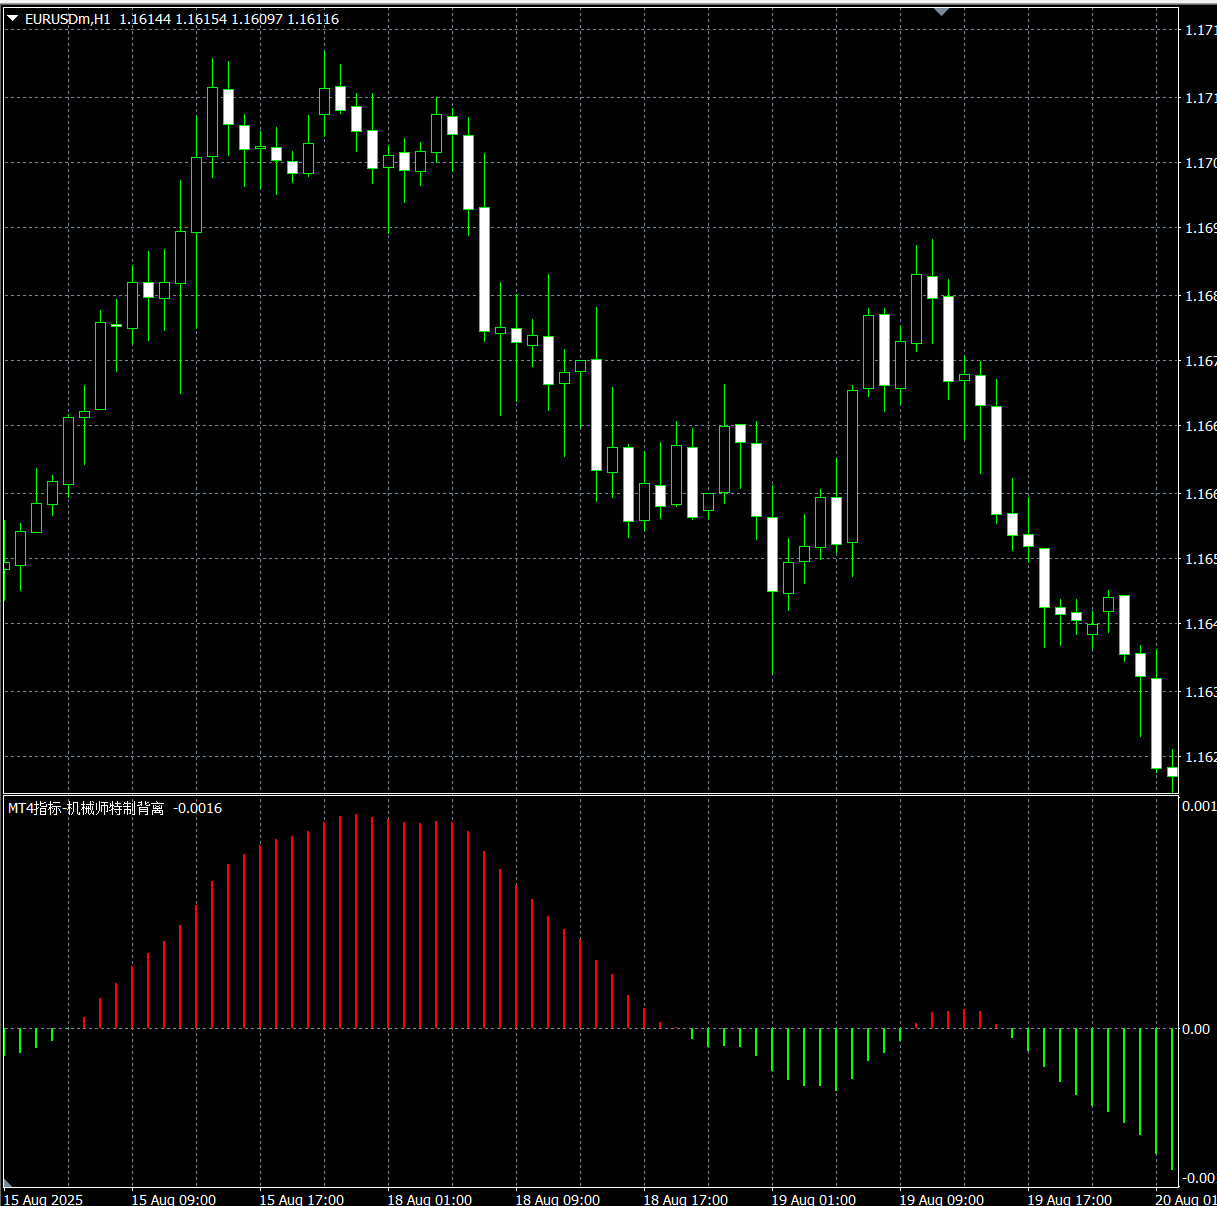Click the 18 Aug 01:00 time label
The image size is (1217, 1206).
429,1199
